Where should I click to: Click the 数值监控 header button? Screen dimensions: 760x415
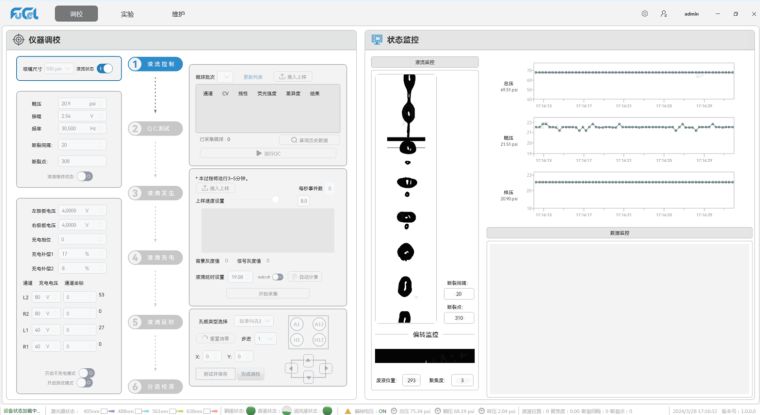pos(619,232)
